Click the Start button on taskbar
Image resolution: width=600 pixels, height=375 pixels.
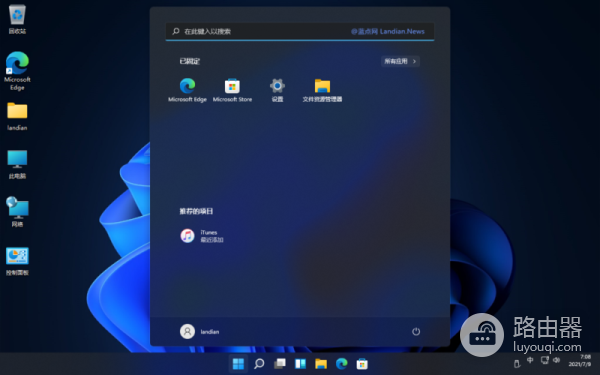(238, 364)
